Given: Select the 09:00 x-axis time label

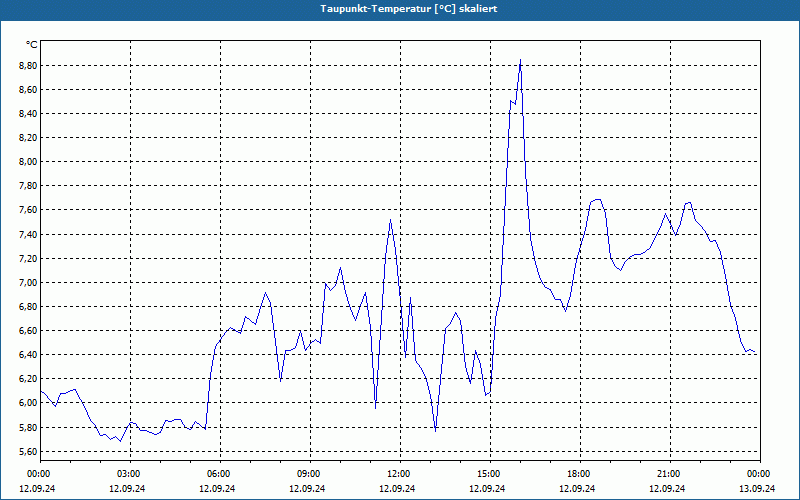Looking at the screenshot, I should 308,474.
